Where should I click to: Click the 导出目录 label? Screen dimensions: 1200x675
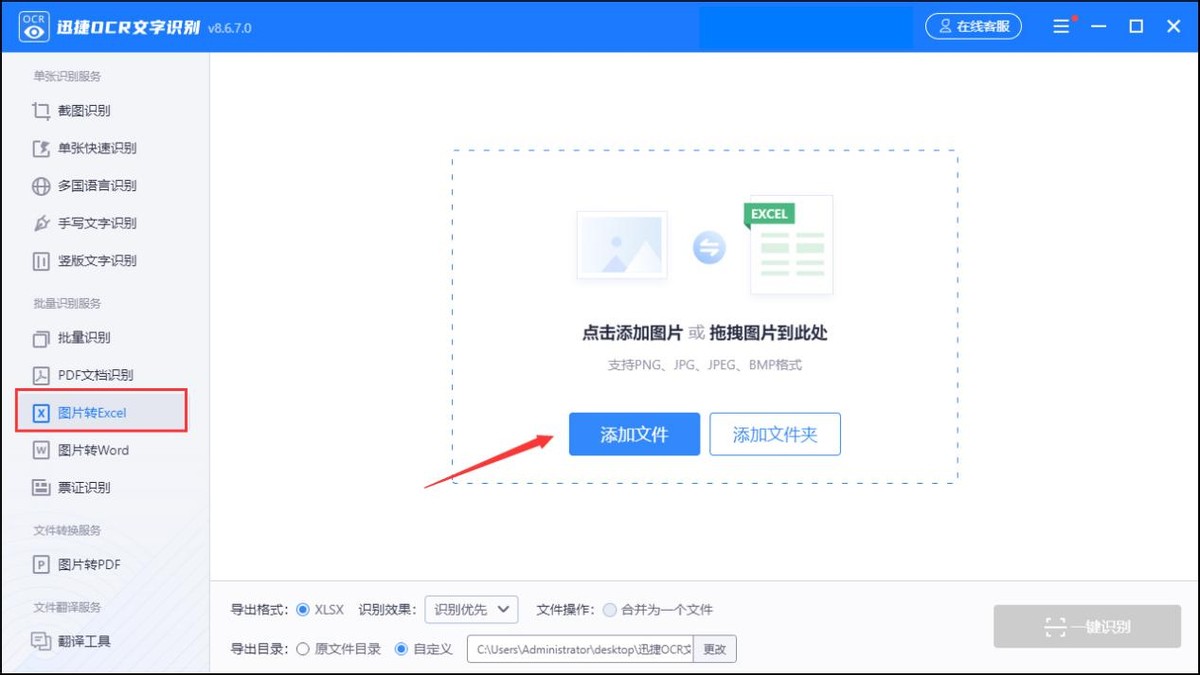pos(258,649)
